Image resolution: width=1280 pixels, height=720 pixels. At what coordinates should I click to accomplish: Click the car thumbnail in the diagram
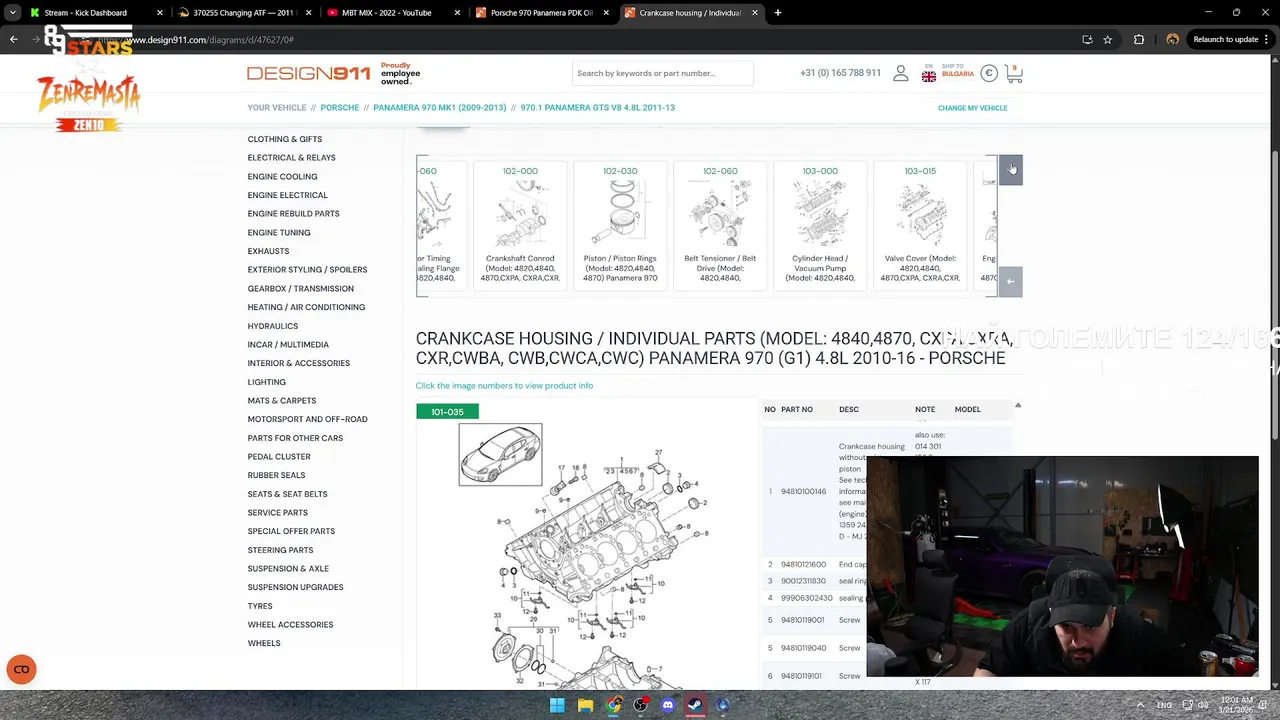point(500,454)
